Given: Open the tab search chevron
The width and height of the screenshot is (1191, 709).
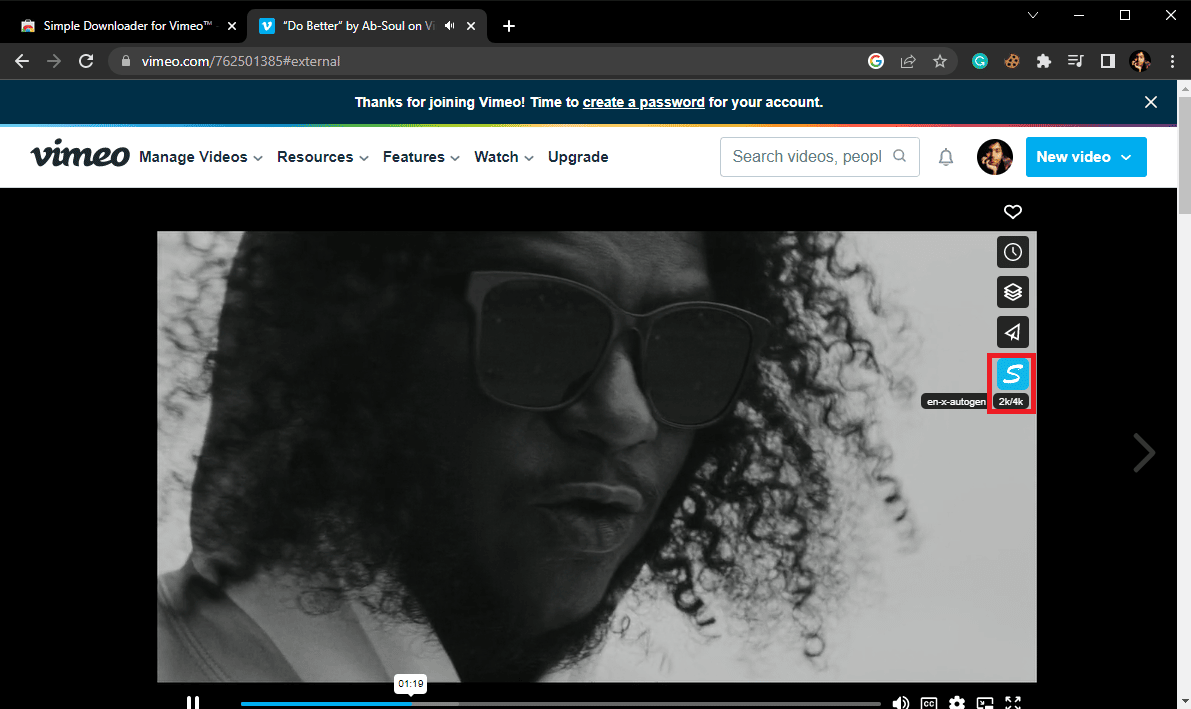Looking at the screenshot, I should pyautogui.click(x=1033, y=15).
